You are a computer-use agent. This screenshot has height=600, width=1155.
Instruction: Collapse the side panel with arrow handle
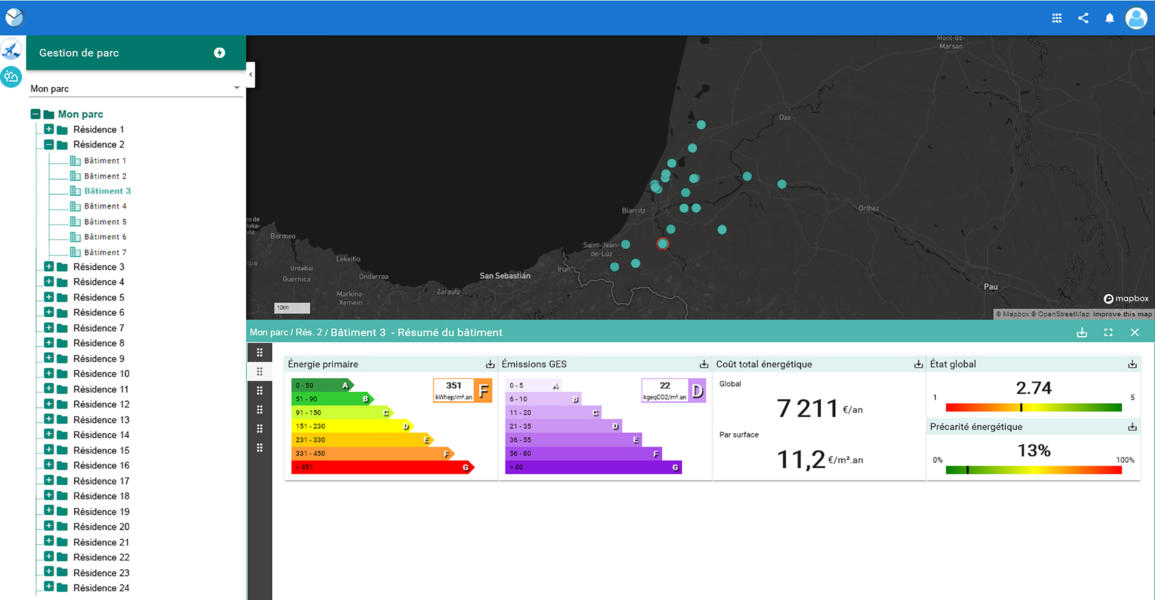pos(250,74)
